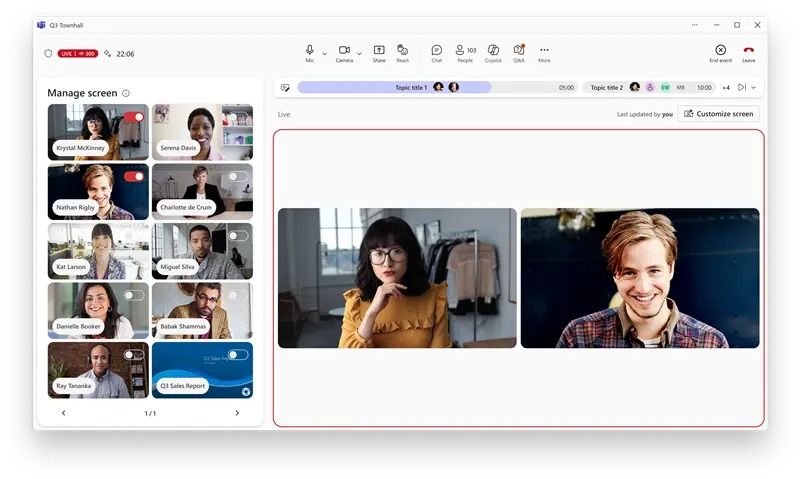
Task: Take Krystal McKinney off screen toggle
Action: point(134,117)
